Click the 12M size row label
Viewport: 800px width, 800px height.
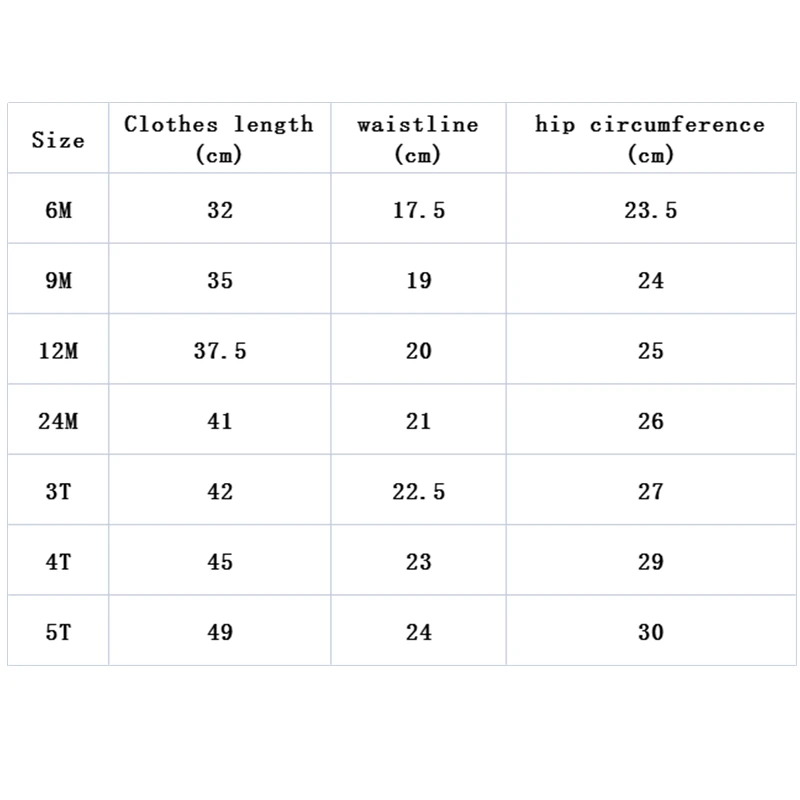pos(58,351)
